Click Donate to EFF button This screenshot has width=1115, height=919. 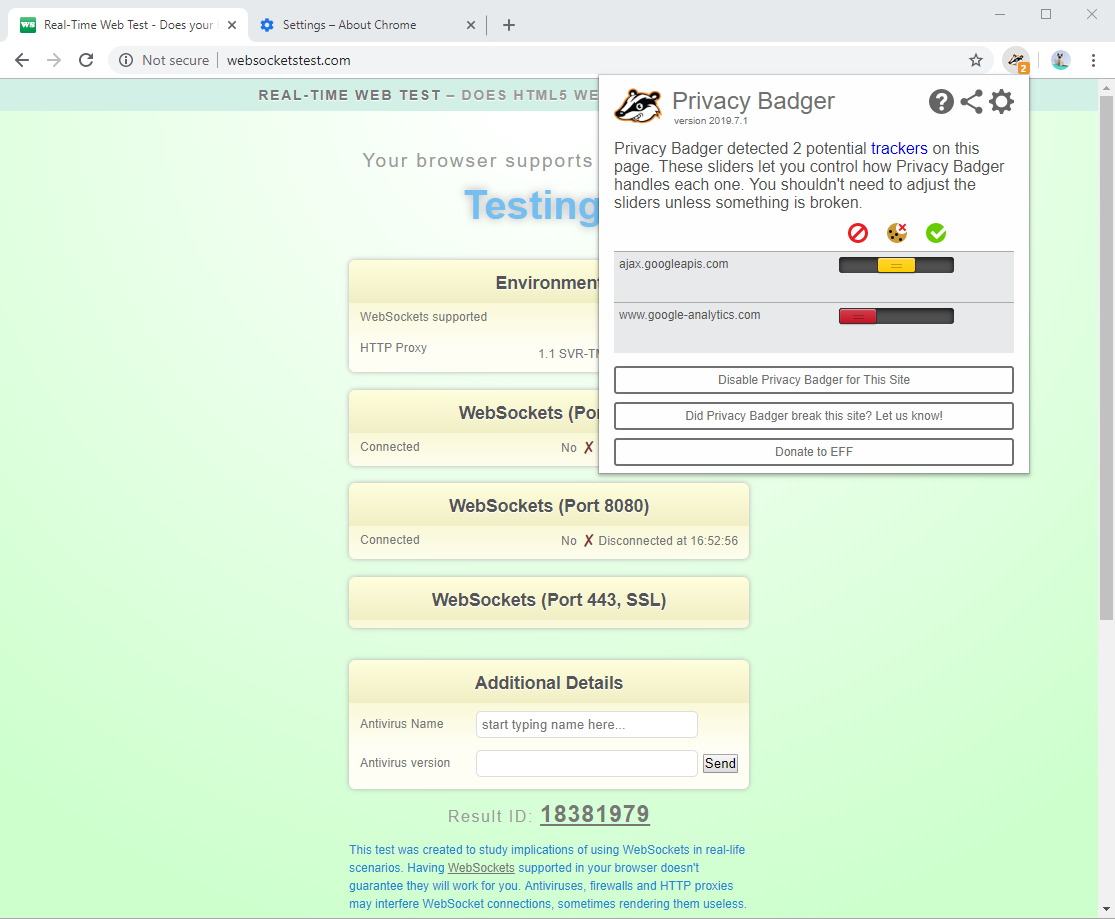coord(813,452)
